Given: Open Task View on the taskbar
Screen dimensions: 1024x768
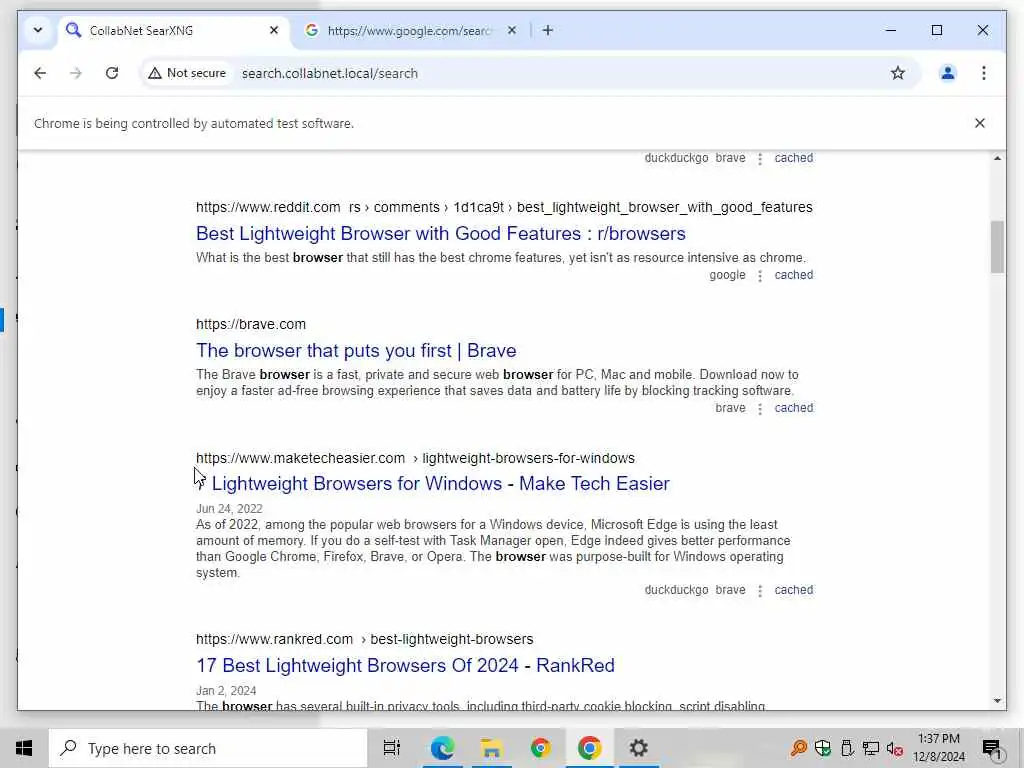Looking at the screenshot, I should [391, 748].
